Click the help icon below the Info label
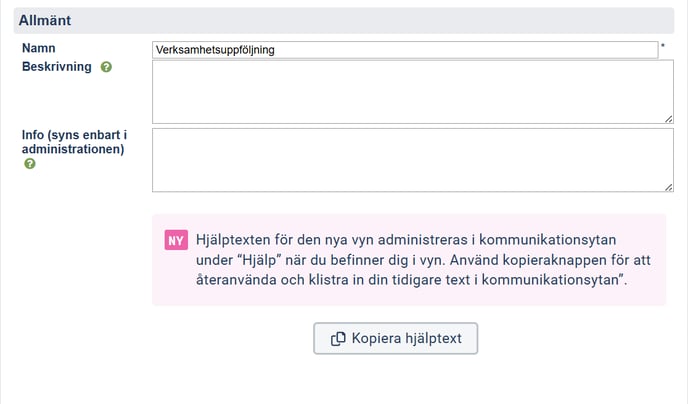The height and width of the screenshot is (404, 688). click(29, 164)
